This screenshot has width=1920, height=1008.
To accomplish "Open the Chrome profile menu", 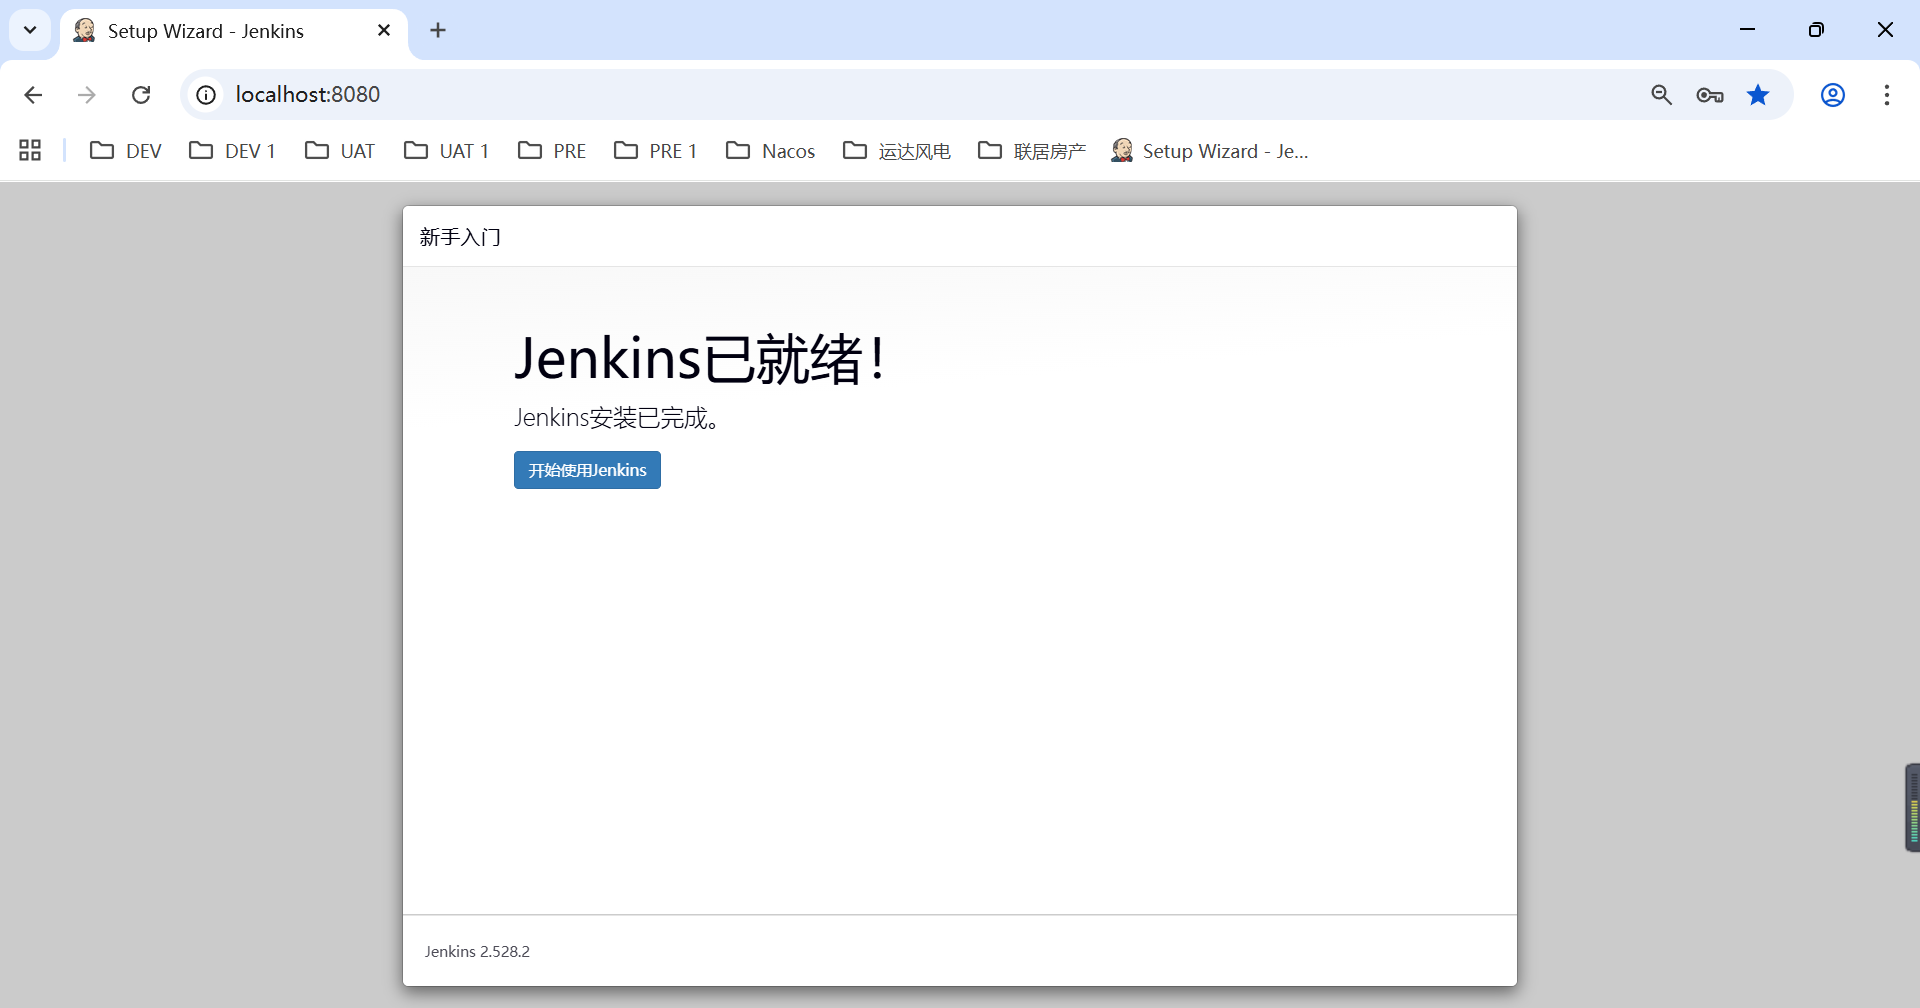I will (1833, 95).
